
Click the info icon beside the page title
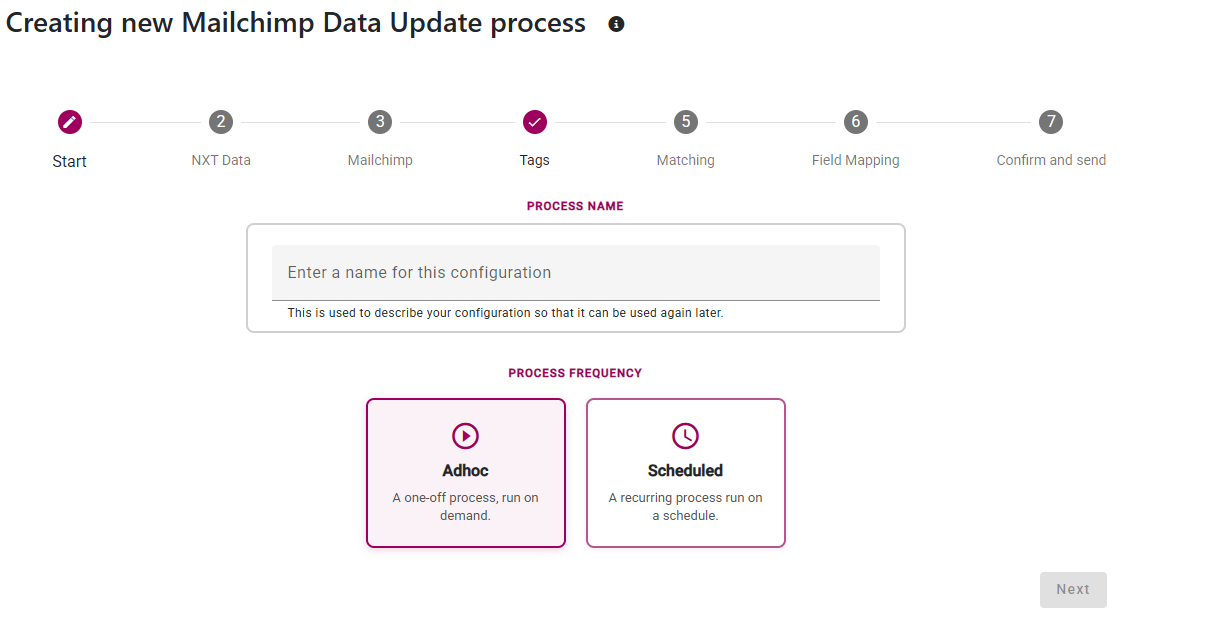(x=616, y=24)
